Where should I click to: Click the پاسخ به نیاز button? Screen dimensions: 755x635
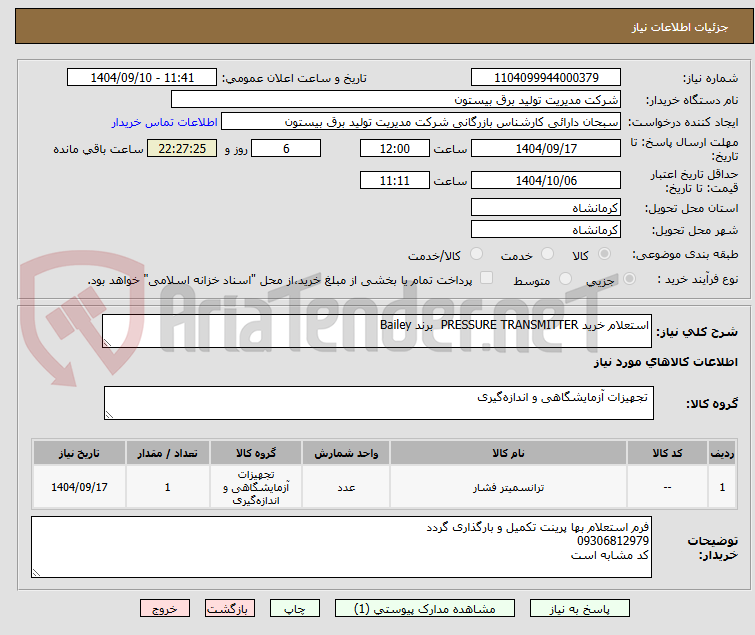tap(580, 609)
